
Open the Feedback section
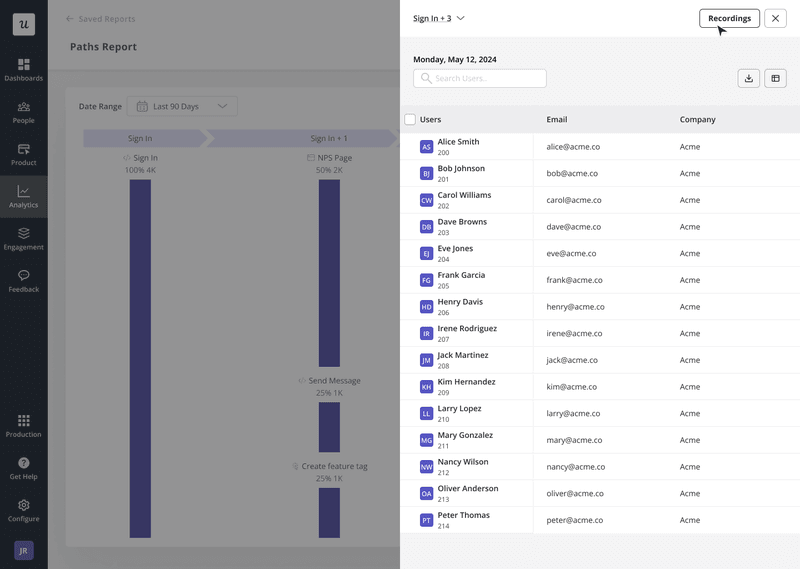[23, 280]
